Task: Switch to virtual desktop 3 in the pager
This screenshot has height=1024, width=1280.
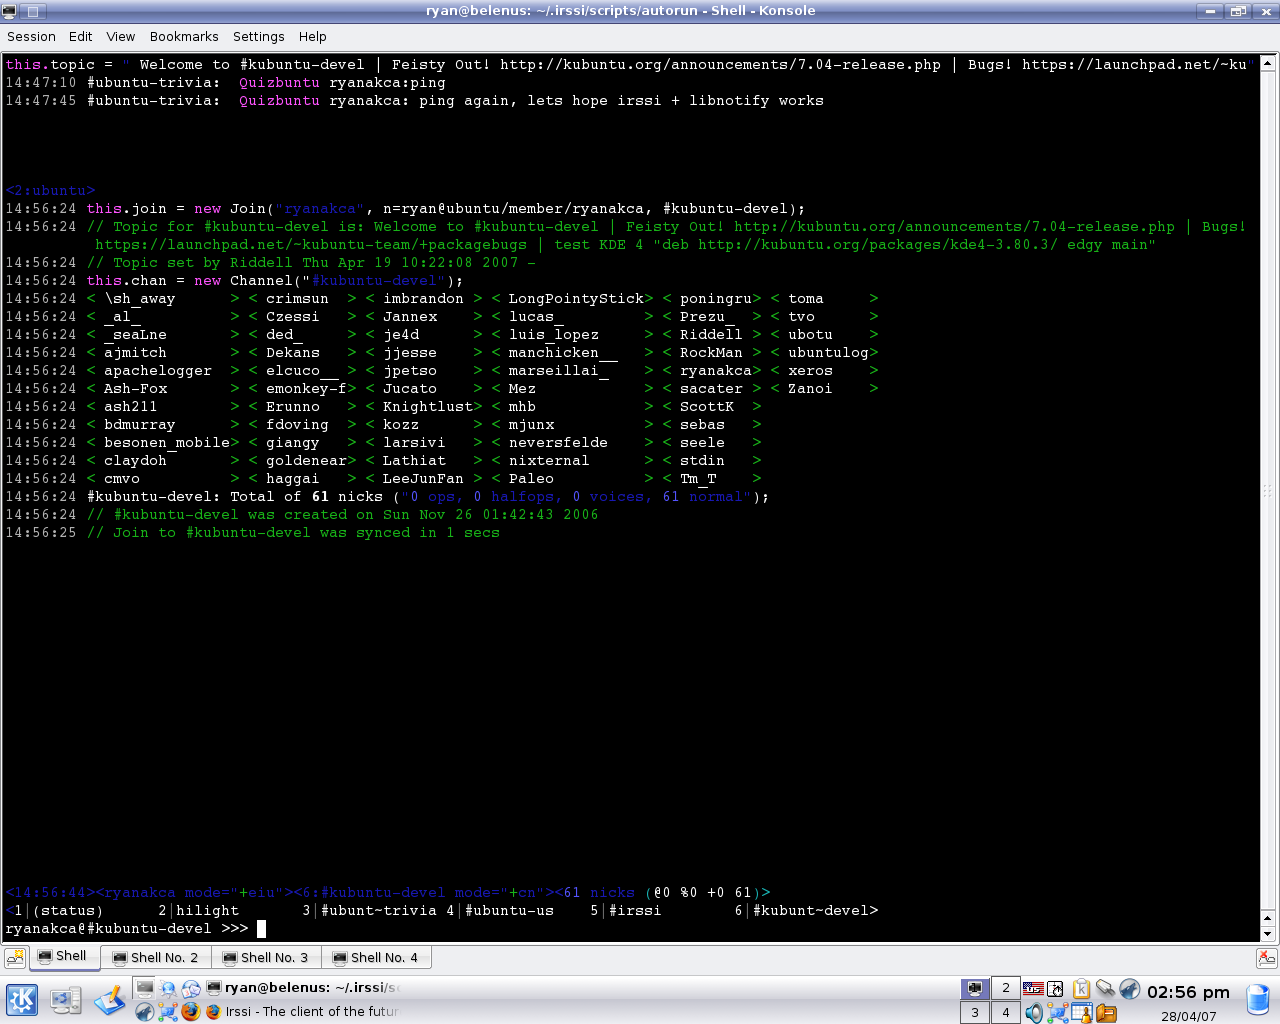Action: (x=974, y=1012)
